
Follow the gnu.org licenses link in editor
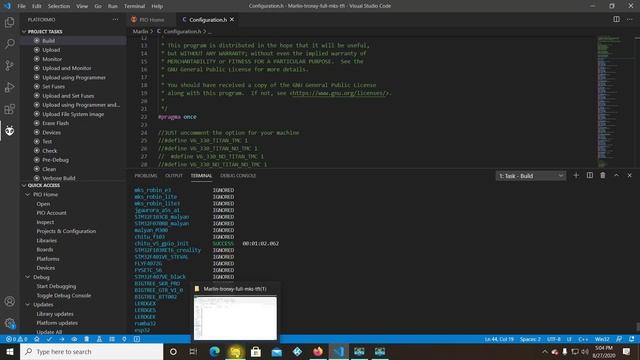point(339,93)
